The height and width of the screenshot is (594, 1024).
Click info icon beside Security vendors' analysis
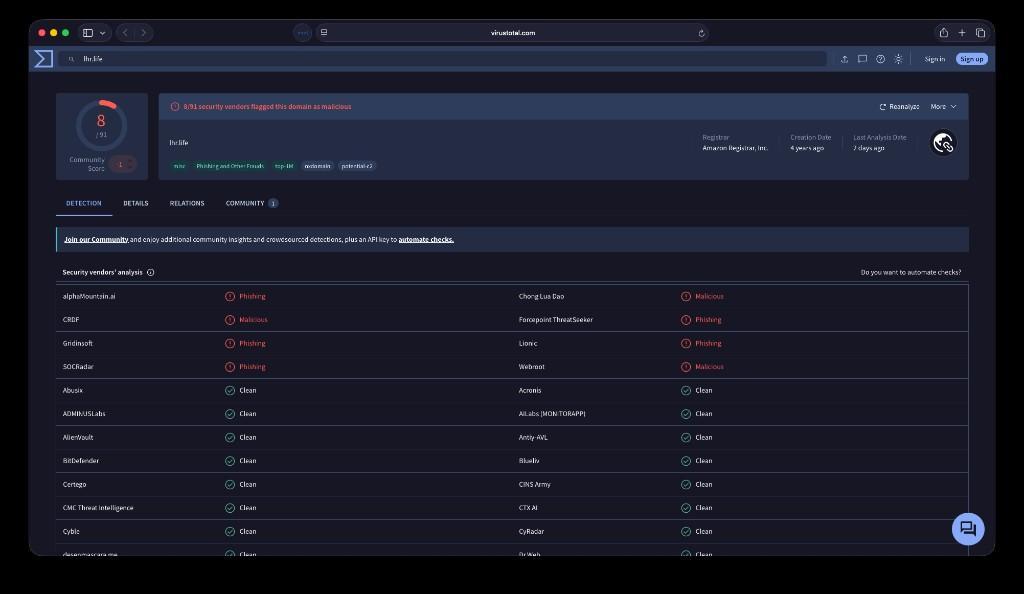pyautogui.click(x=151, y=272)
